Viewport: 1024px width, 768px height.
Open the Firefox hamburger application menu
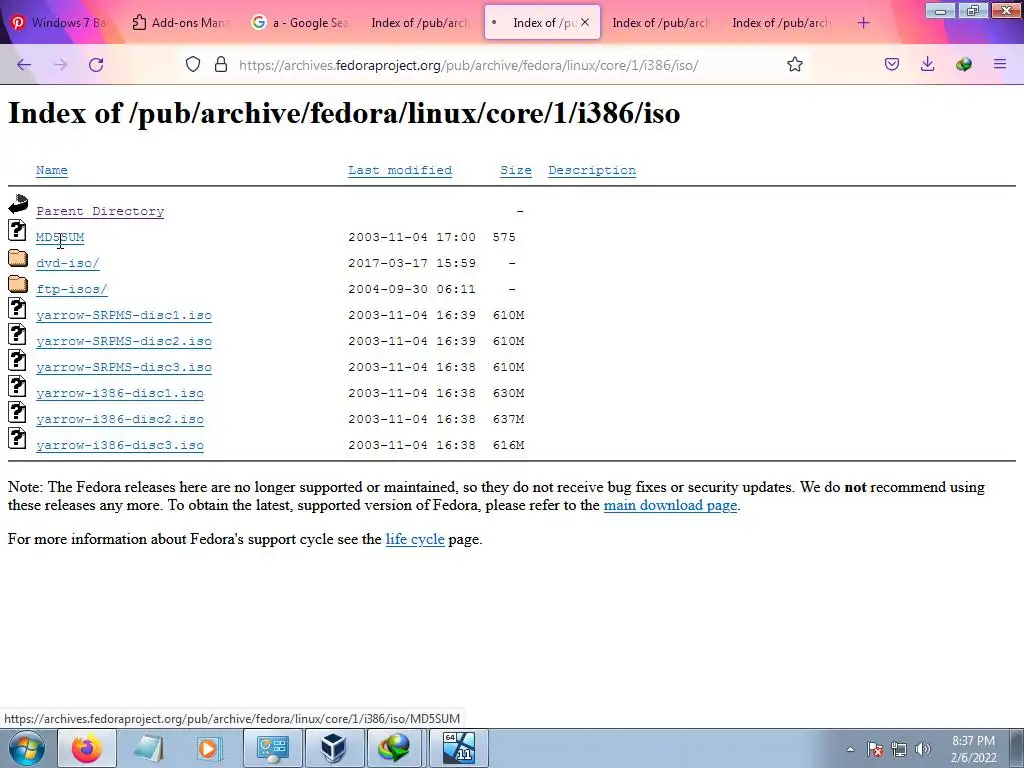(1000, 64)
